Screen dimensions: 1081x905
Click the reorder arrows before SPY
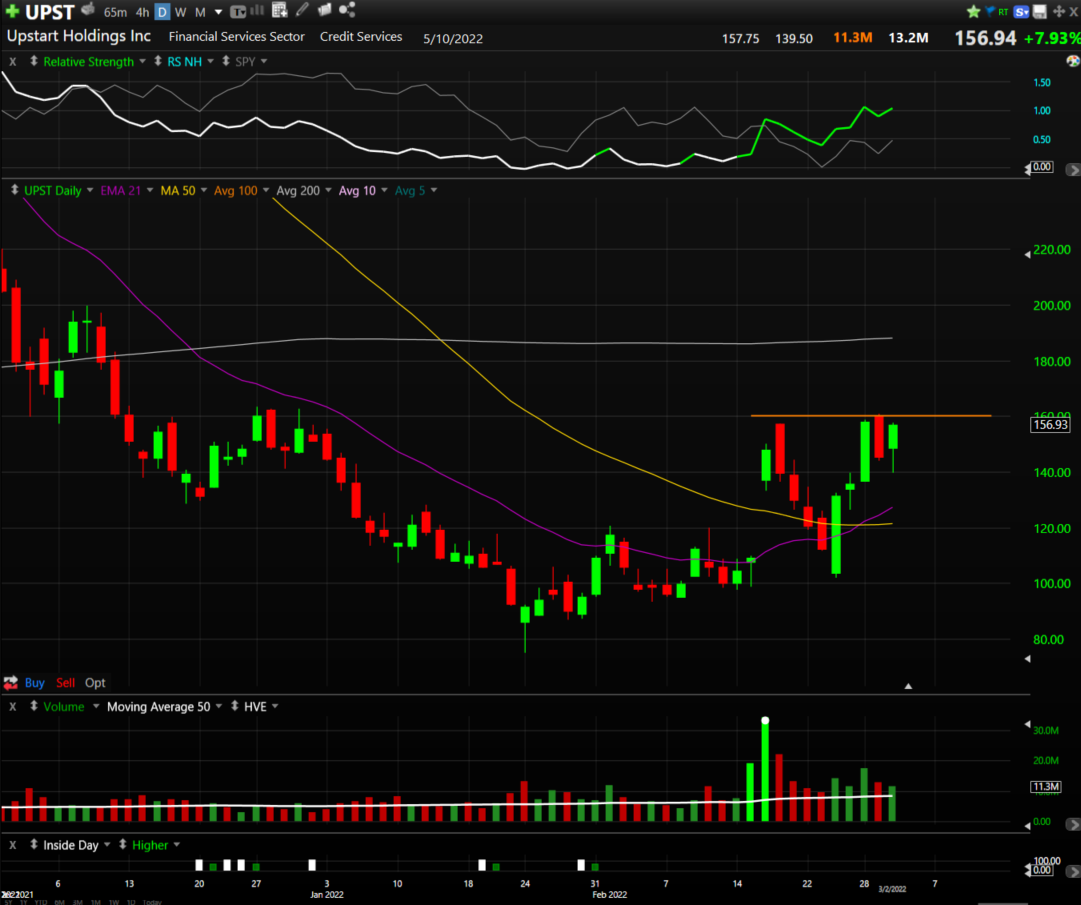click(x=226, y=61)
